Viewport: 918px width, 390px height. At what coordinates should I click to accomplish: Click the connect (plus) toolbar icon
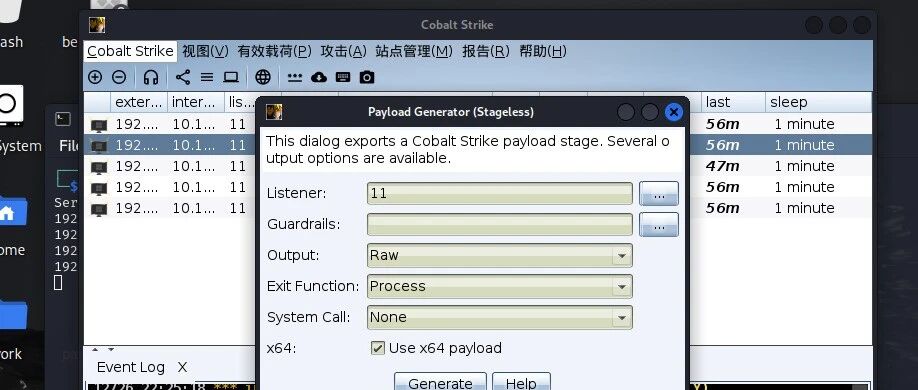click(94, 77)
